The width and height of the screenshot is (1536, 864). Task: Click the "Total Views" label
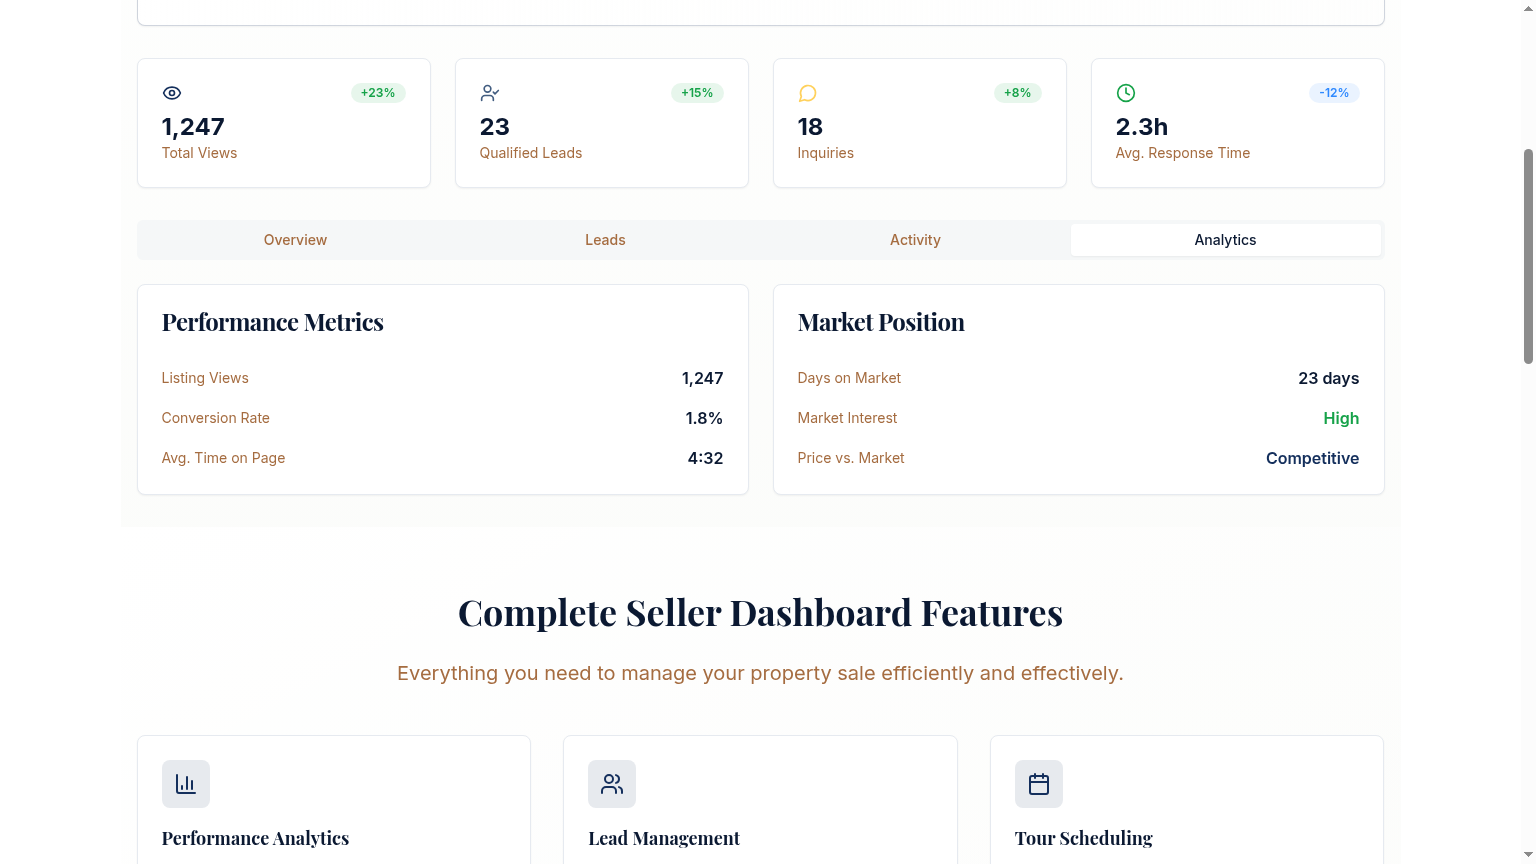[200, 153]
